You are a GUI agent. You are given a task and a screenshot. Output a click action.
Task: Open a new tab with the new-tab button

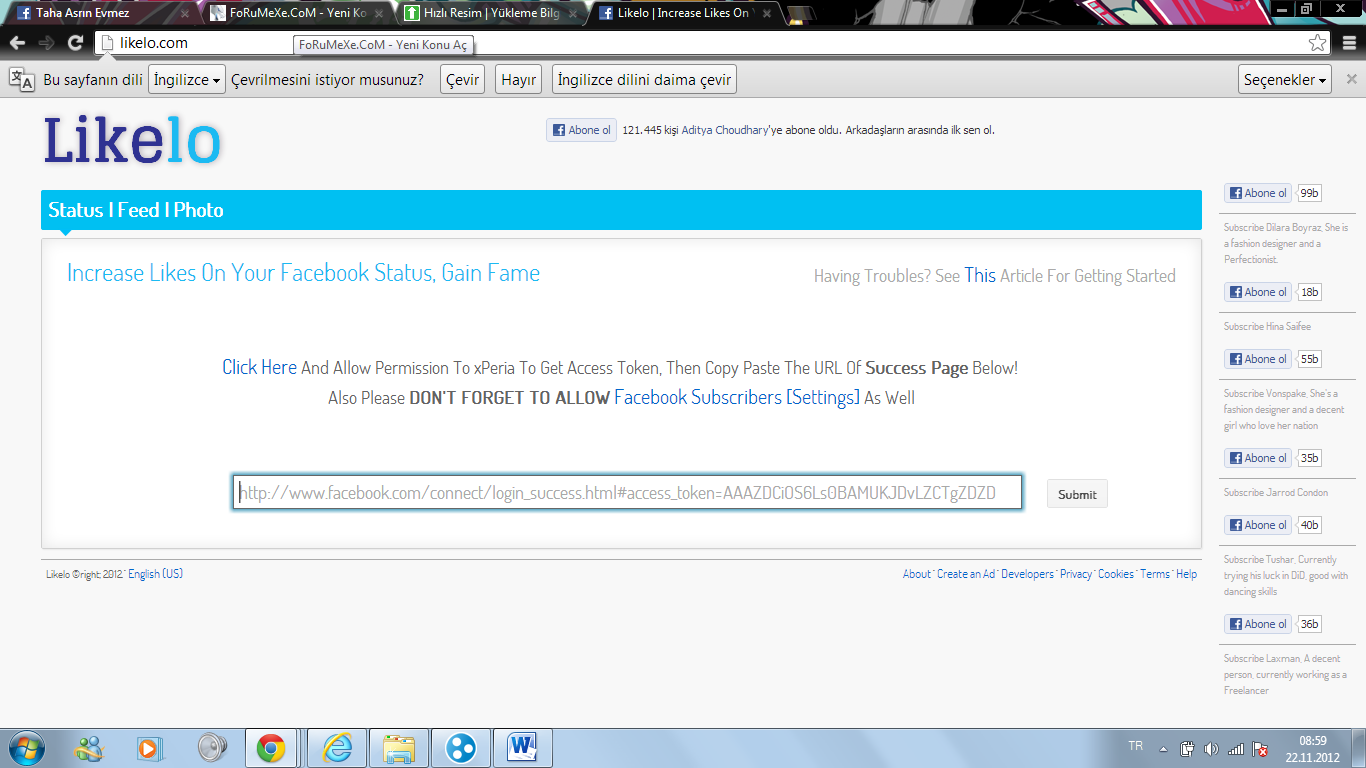(x=801, y=14)
